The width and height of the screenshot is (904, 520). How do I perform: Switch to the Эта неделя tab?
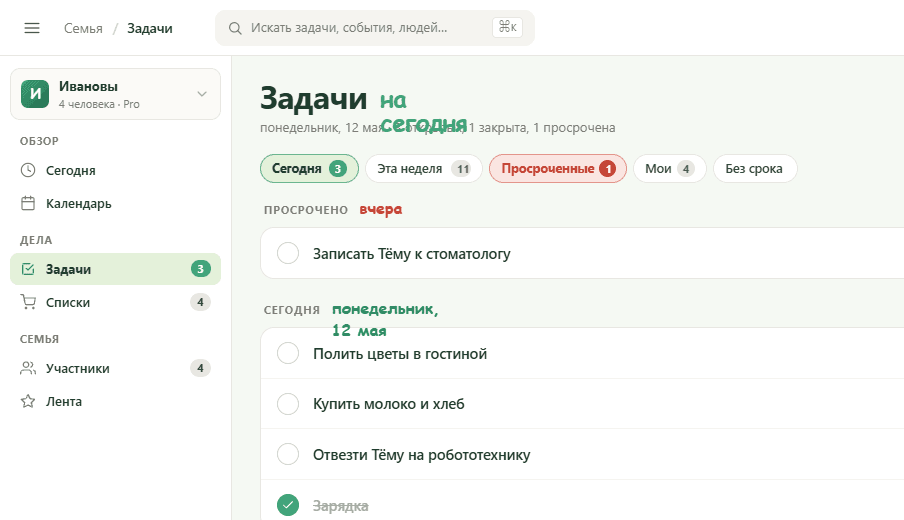coord(424,169)
